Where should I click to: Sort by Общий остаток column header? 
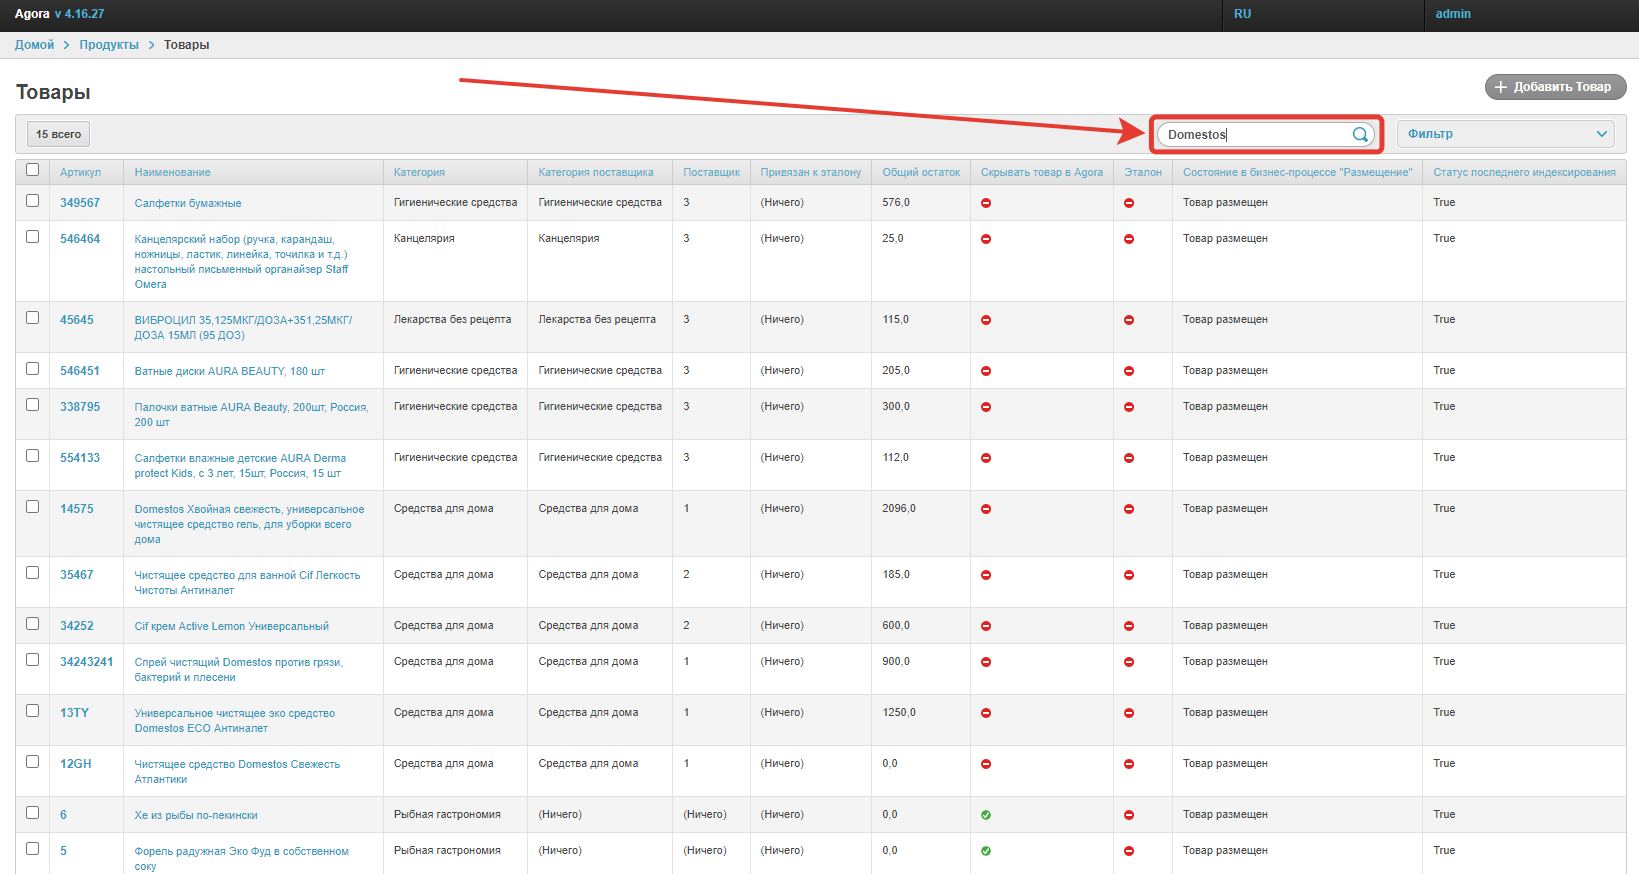pos(920,172)
